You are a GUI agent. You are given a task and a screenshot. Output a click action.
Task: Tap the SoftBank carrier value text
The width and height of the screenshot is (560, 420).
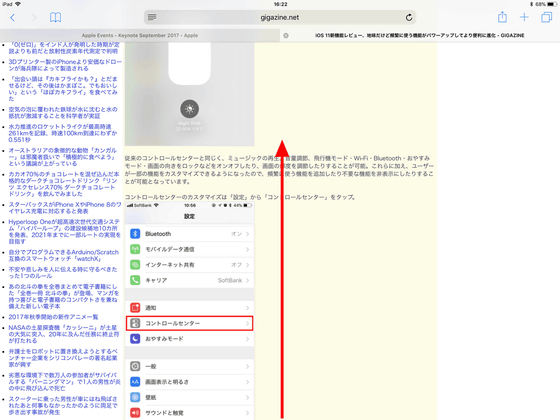(x=230, y=280)
